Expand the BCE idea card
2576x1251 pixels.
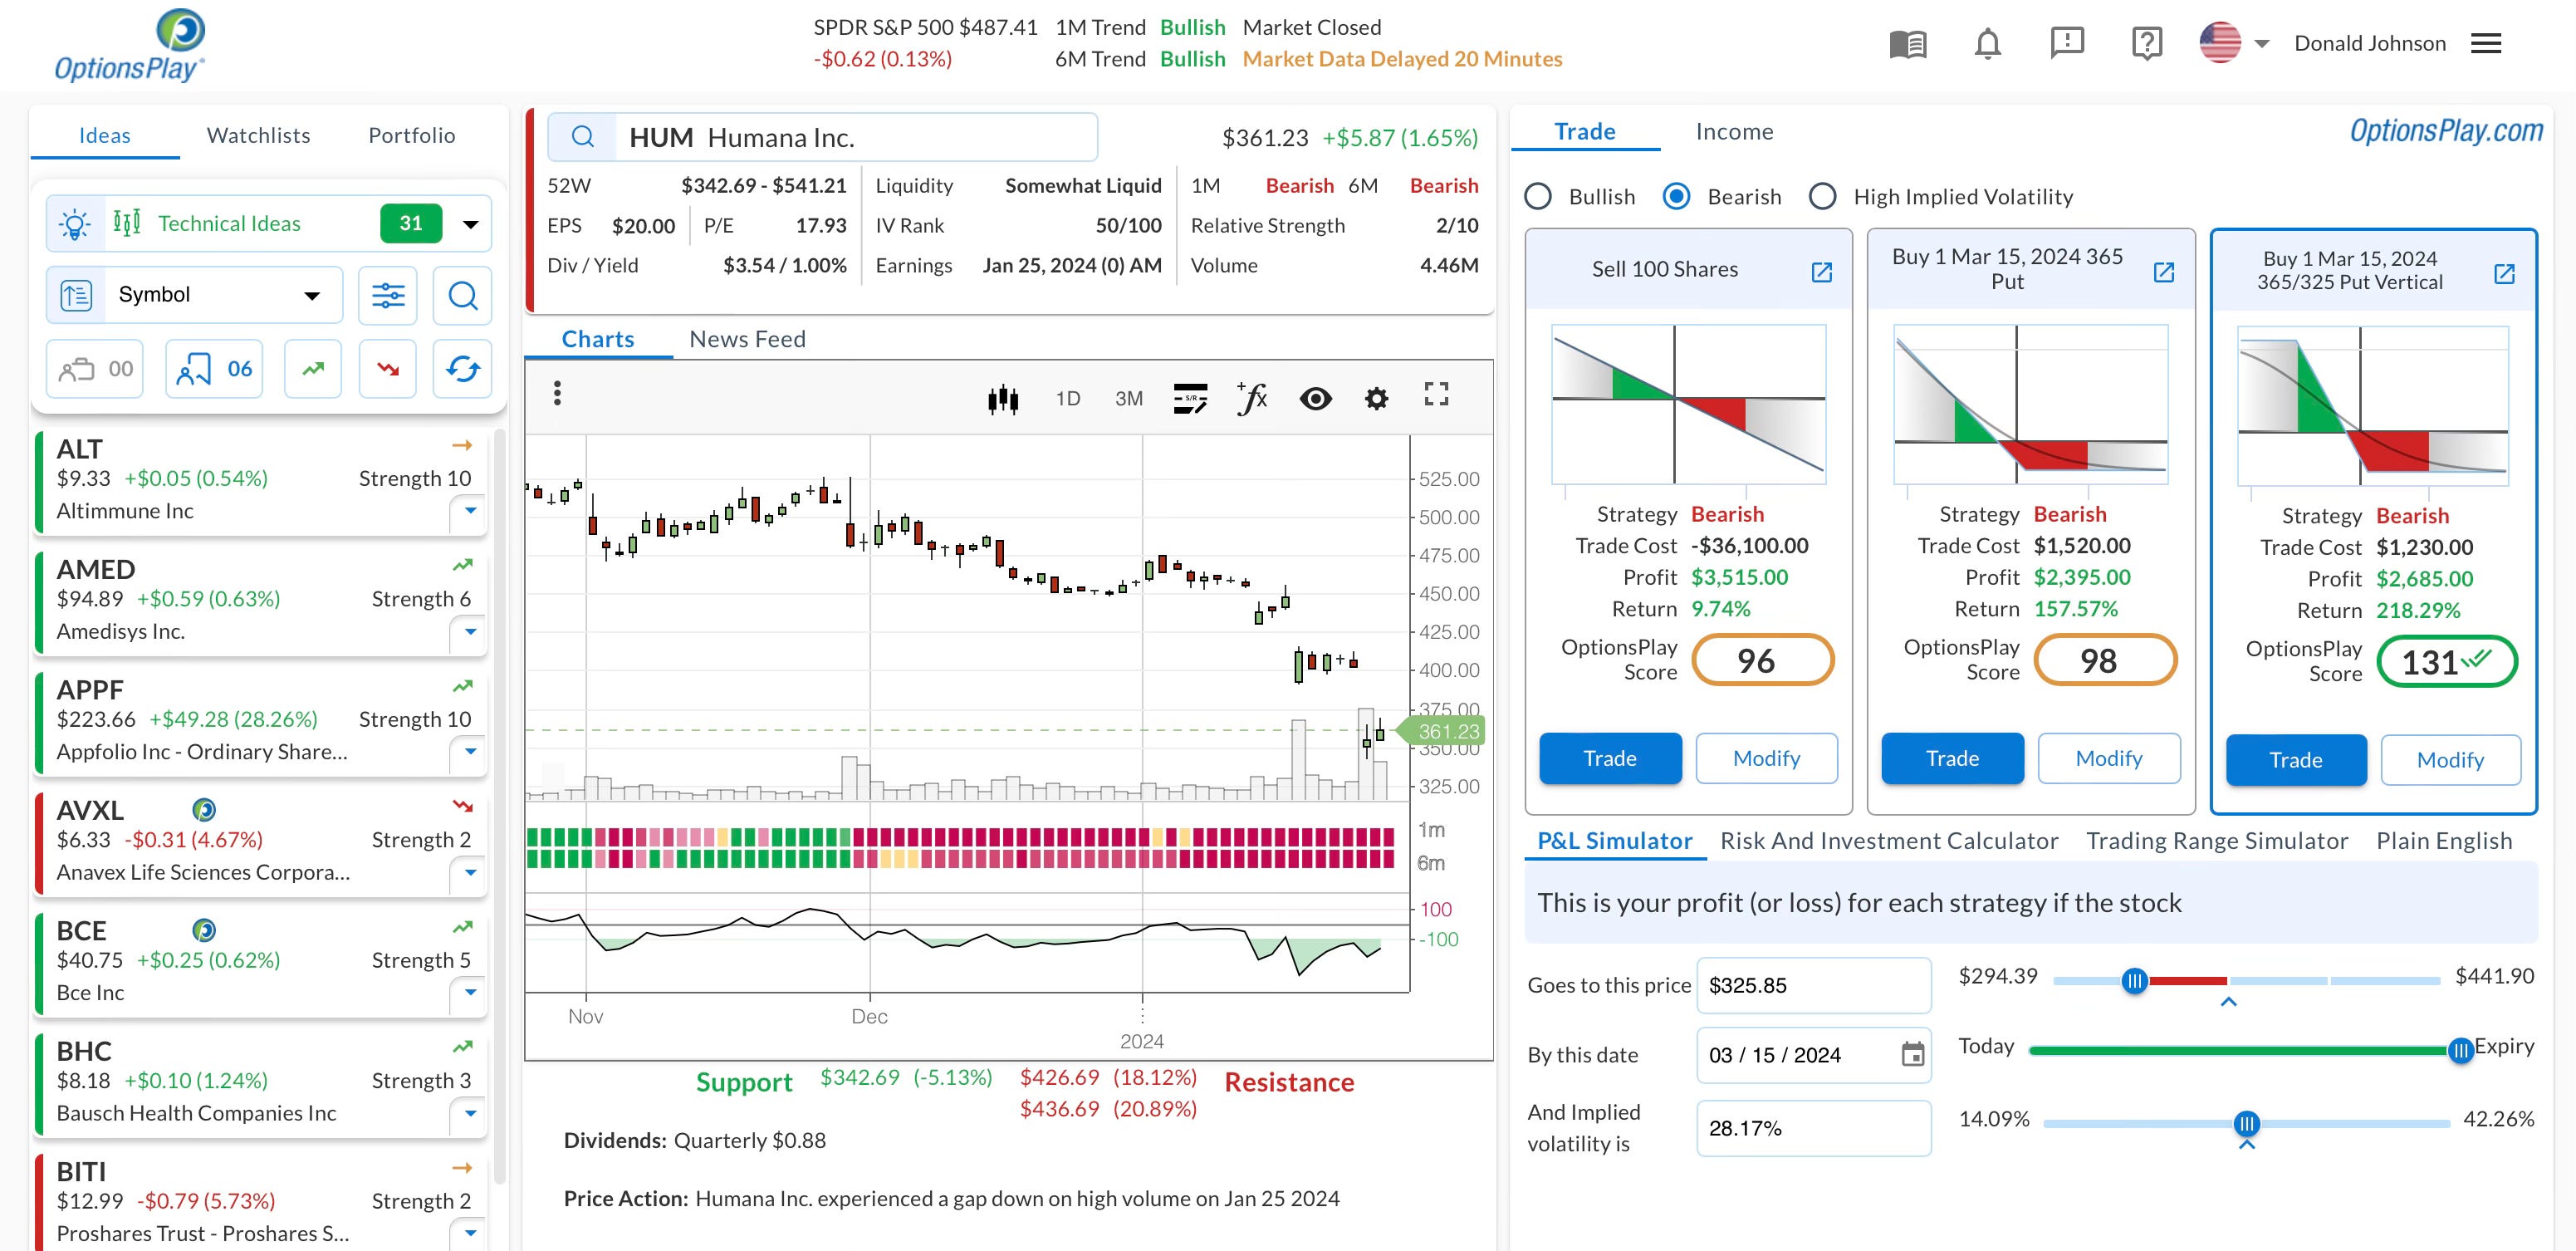point(470,993)
